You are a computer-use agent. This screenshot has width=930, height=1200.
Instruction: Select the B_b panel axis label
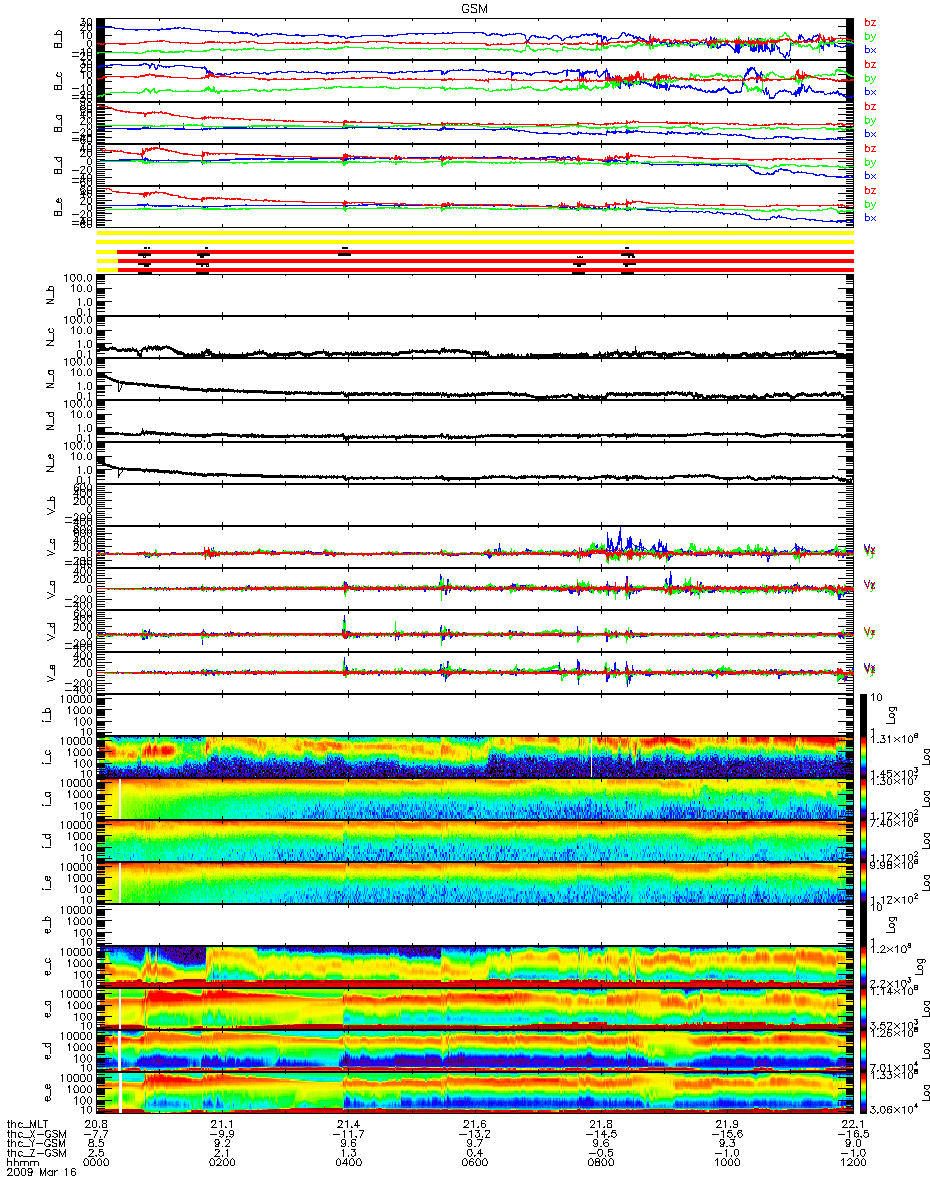[x=59, y=40]
